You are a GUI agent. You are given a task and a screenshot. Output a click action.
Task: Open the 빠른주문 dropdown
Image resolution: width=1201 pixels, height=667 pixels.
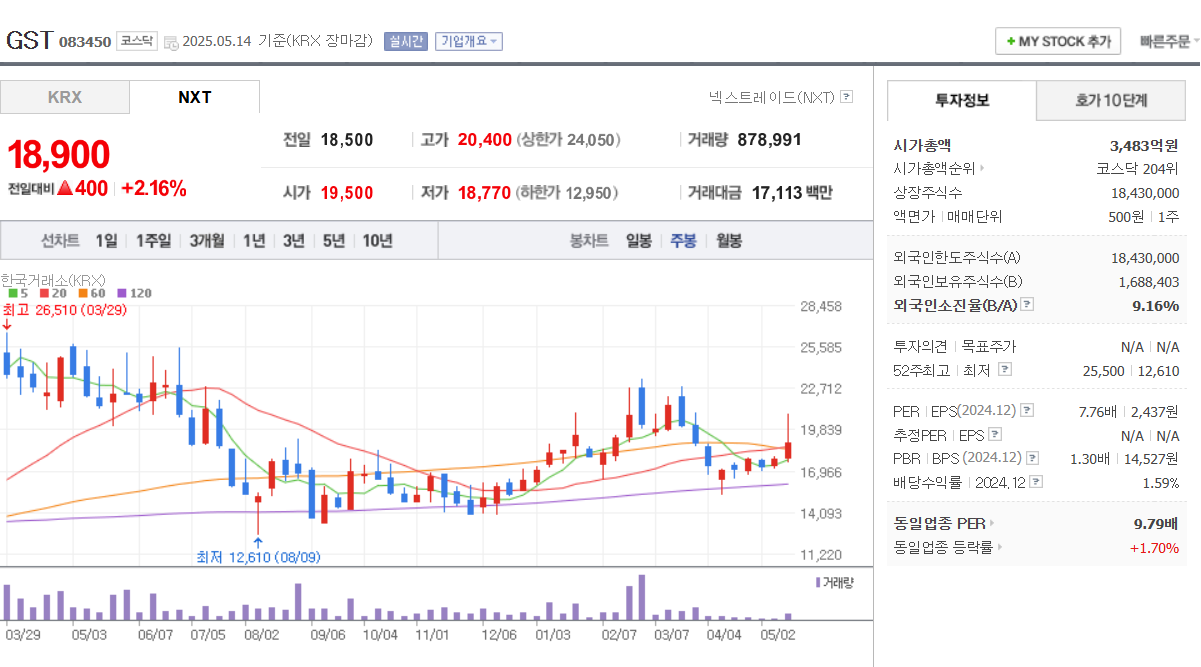coord(1170,41)
